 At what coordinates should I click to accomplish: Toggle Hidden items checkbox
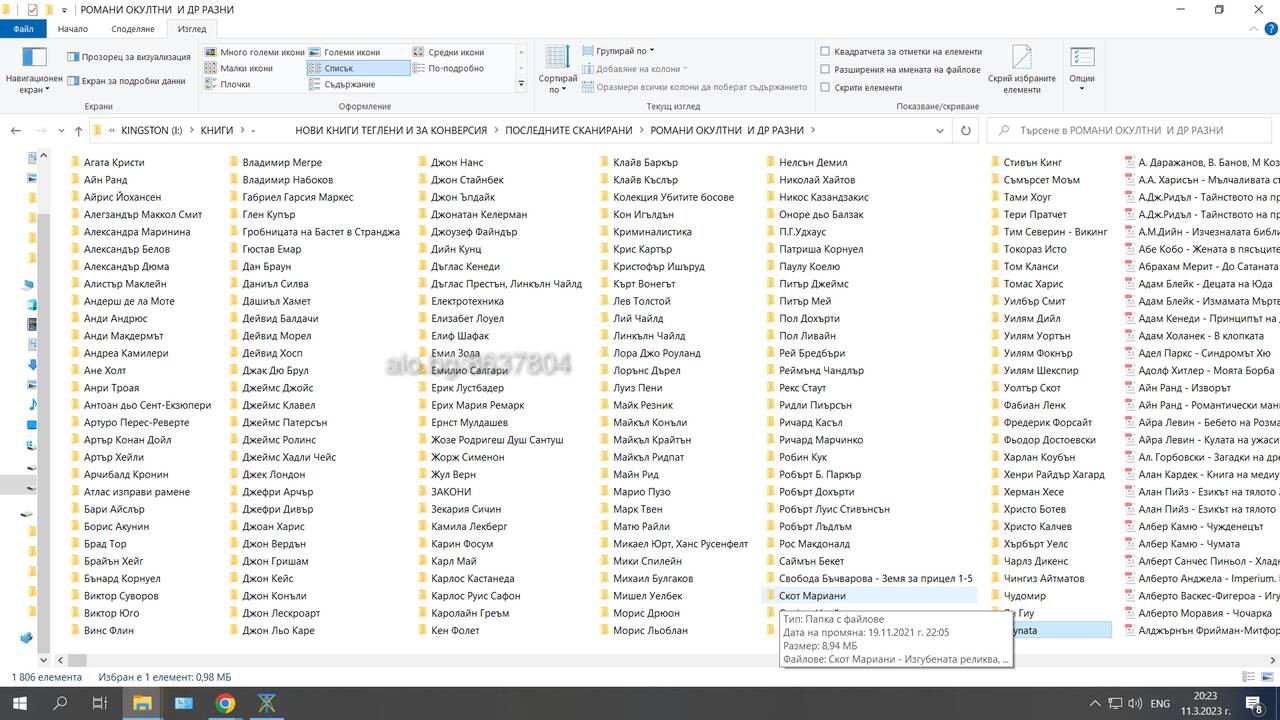pyautogui.click(x=860, y=88)
